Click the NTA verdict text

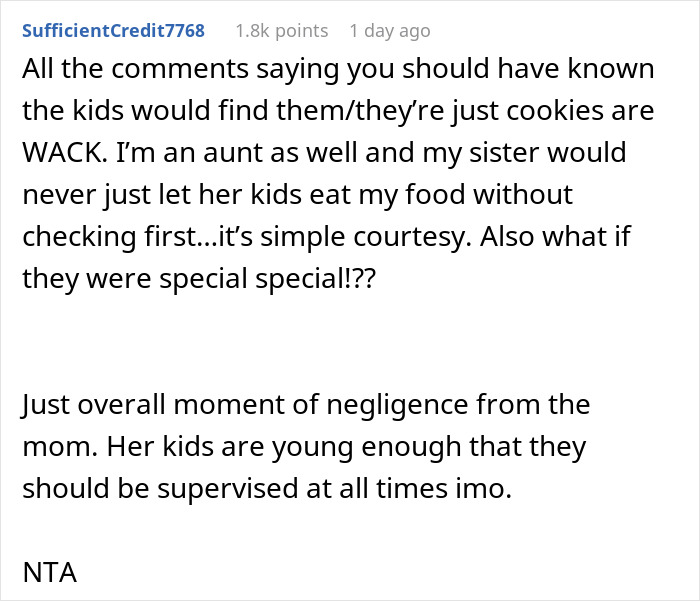coord(48,576)
